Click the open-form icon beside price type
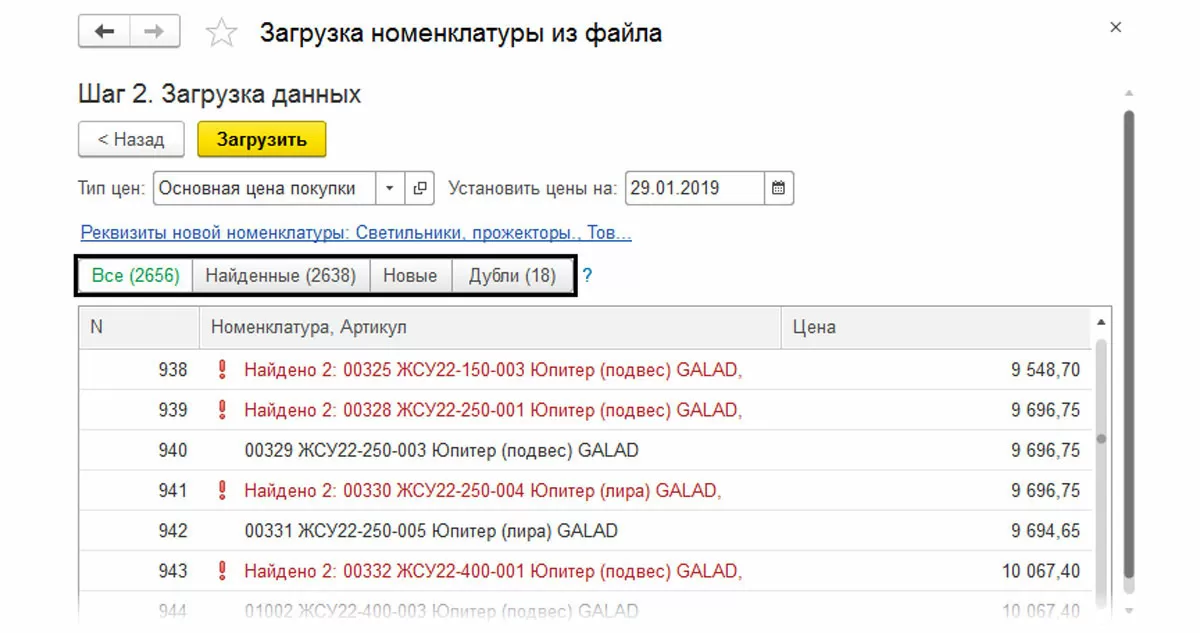 (x=420, y=188)
